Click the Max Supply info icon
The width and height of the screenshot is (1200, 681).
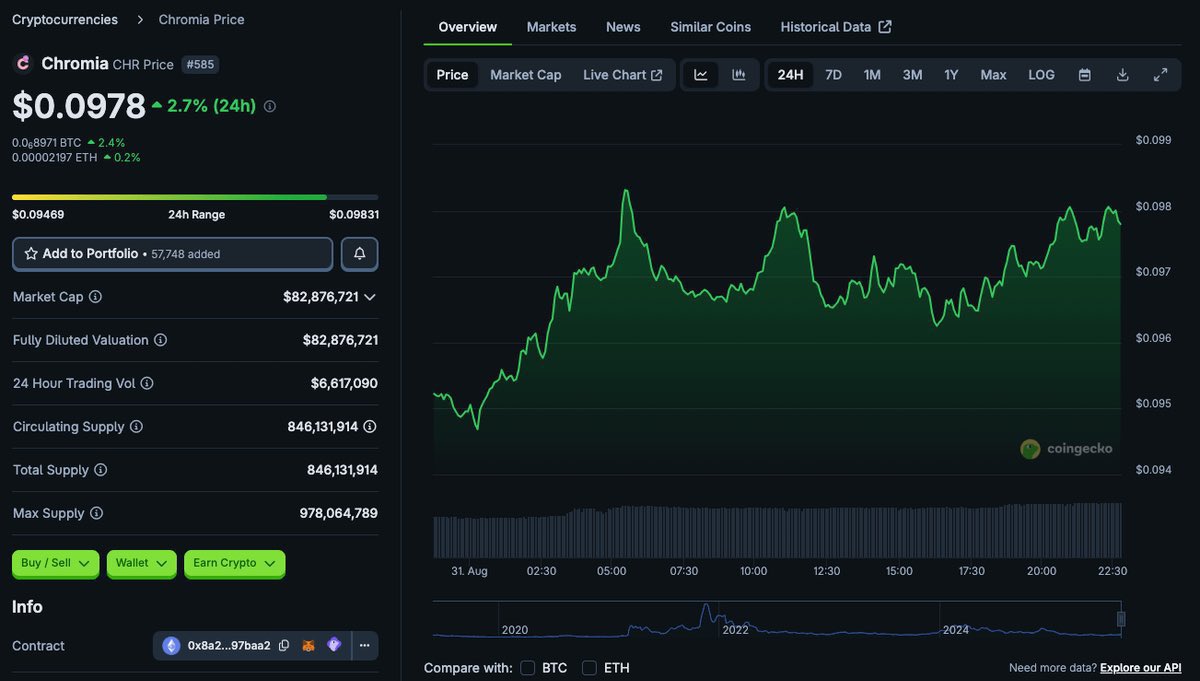tap(96, 513)
